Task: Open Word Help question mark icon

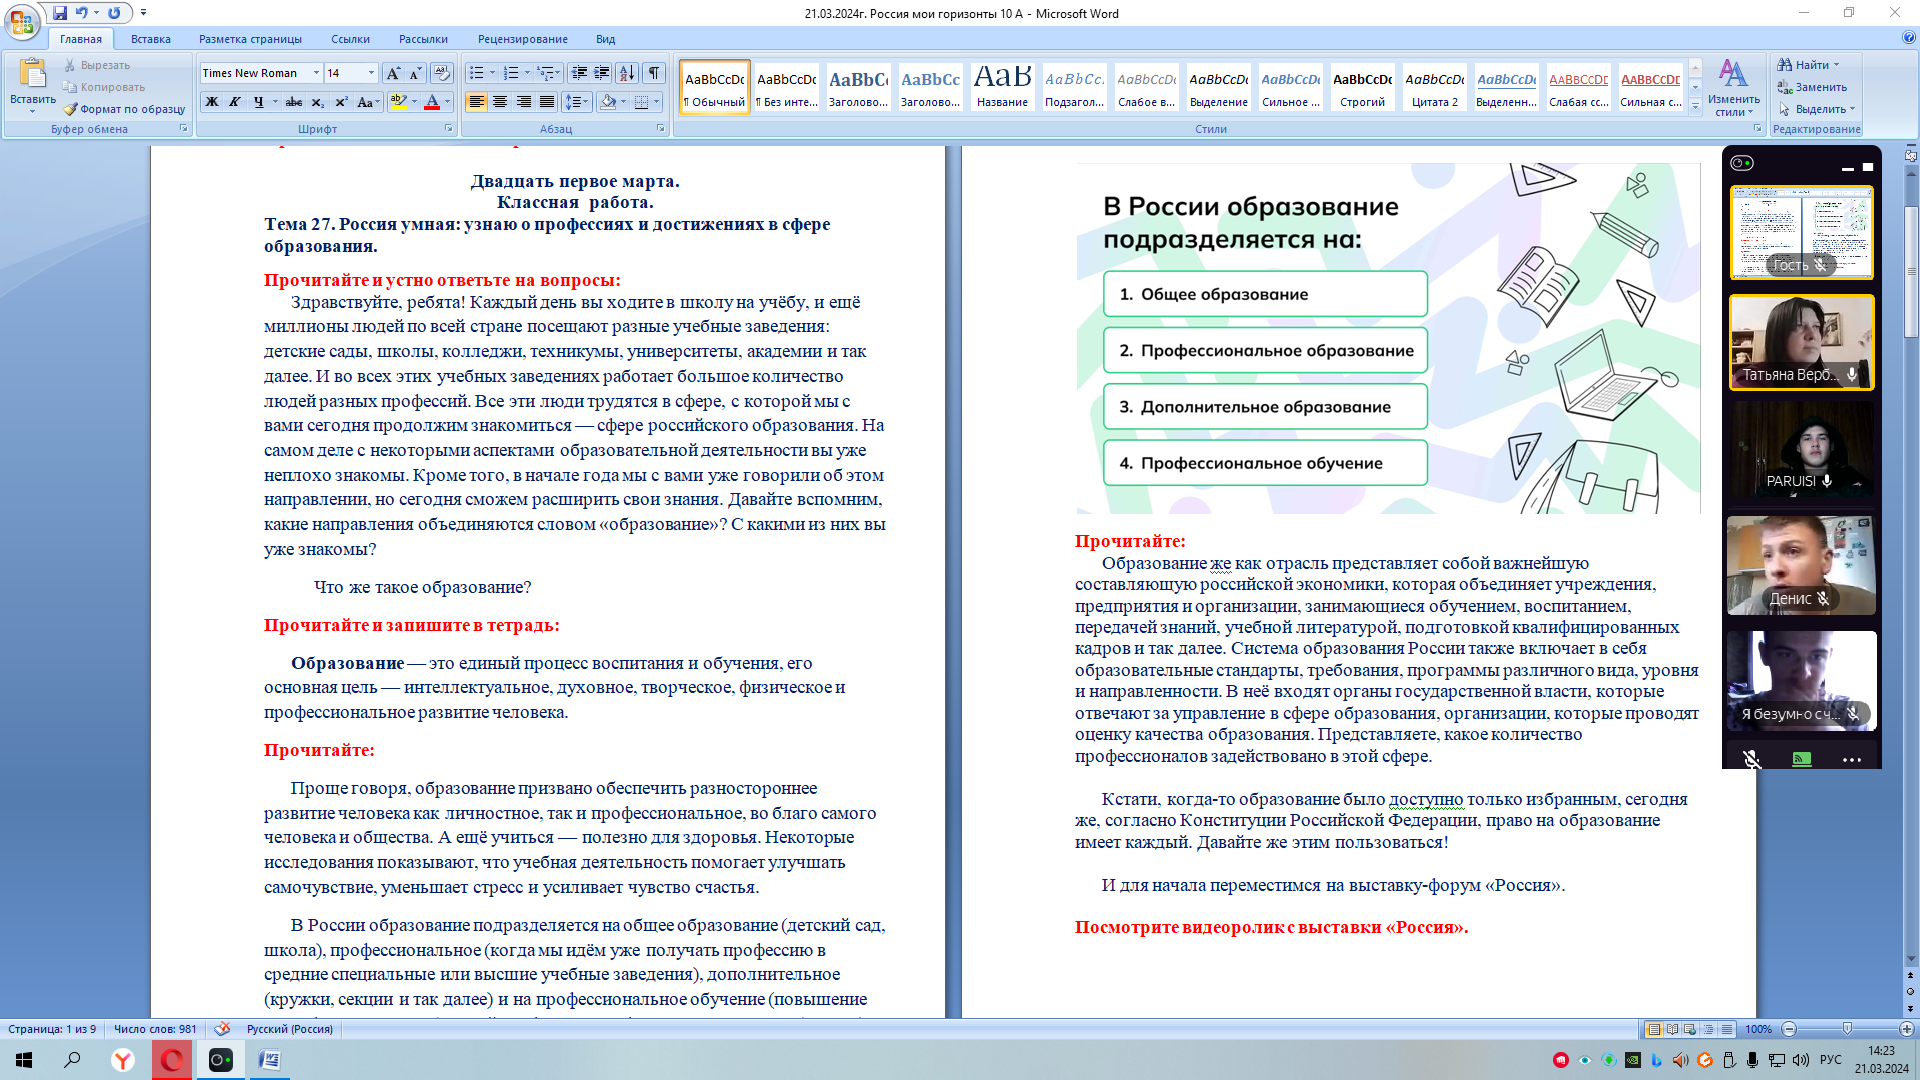Action: 1909,38
